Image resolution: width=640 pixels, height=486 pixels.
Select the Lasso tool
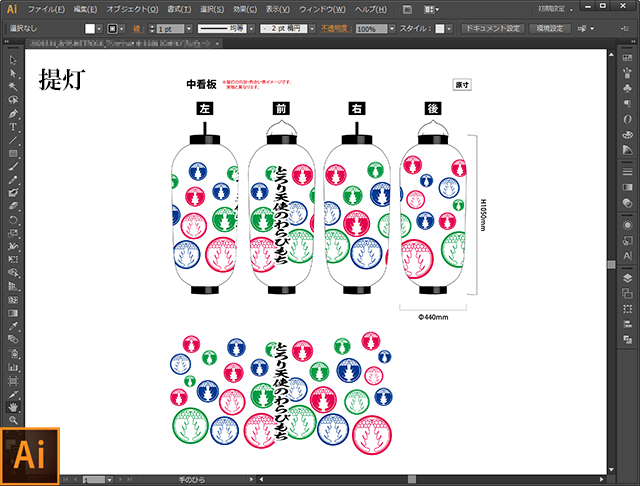pyautogui.click(x=13, y=100)
